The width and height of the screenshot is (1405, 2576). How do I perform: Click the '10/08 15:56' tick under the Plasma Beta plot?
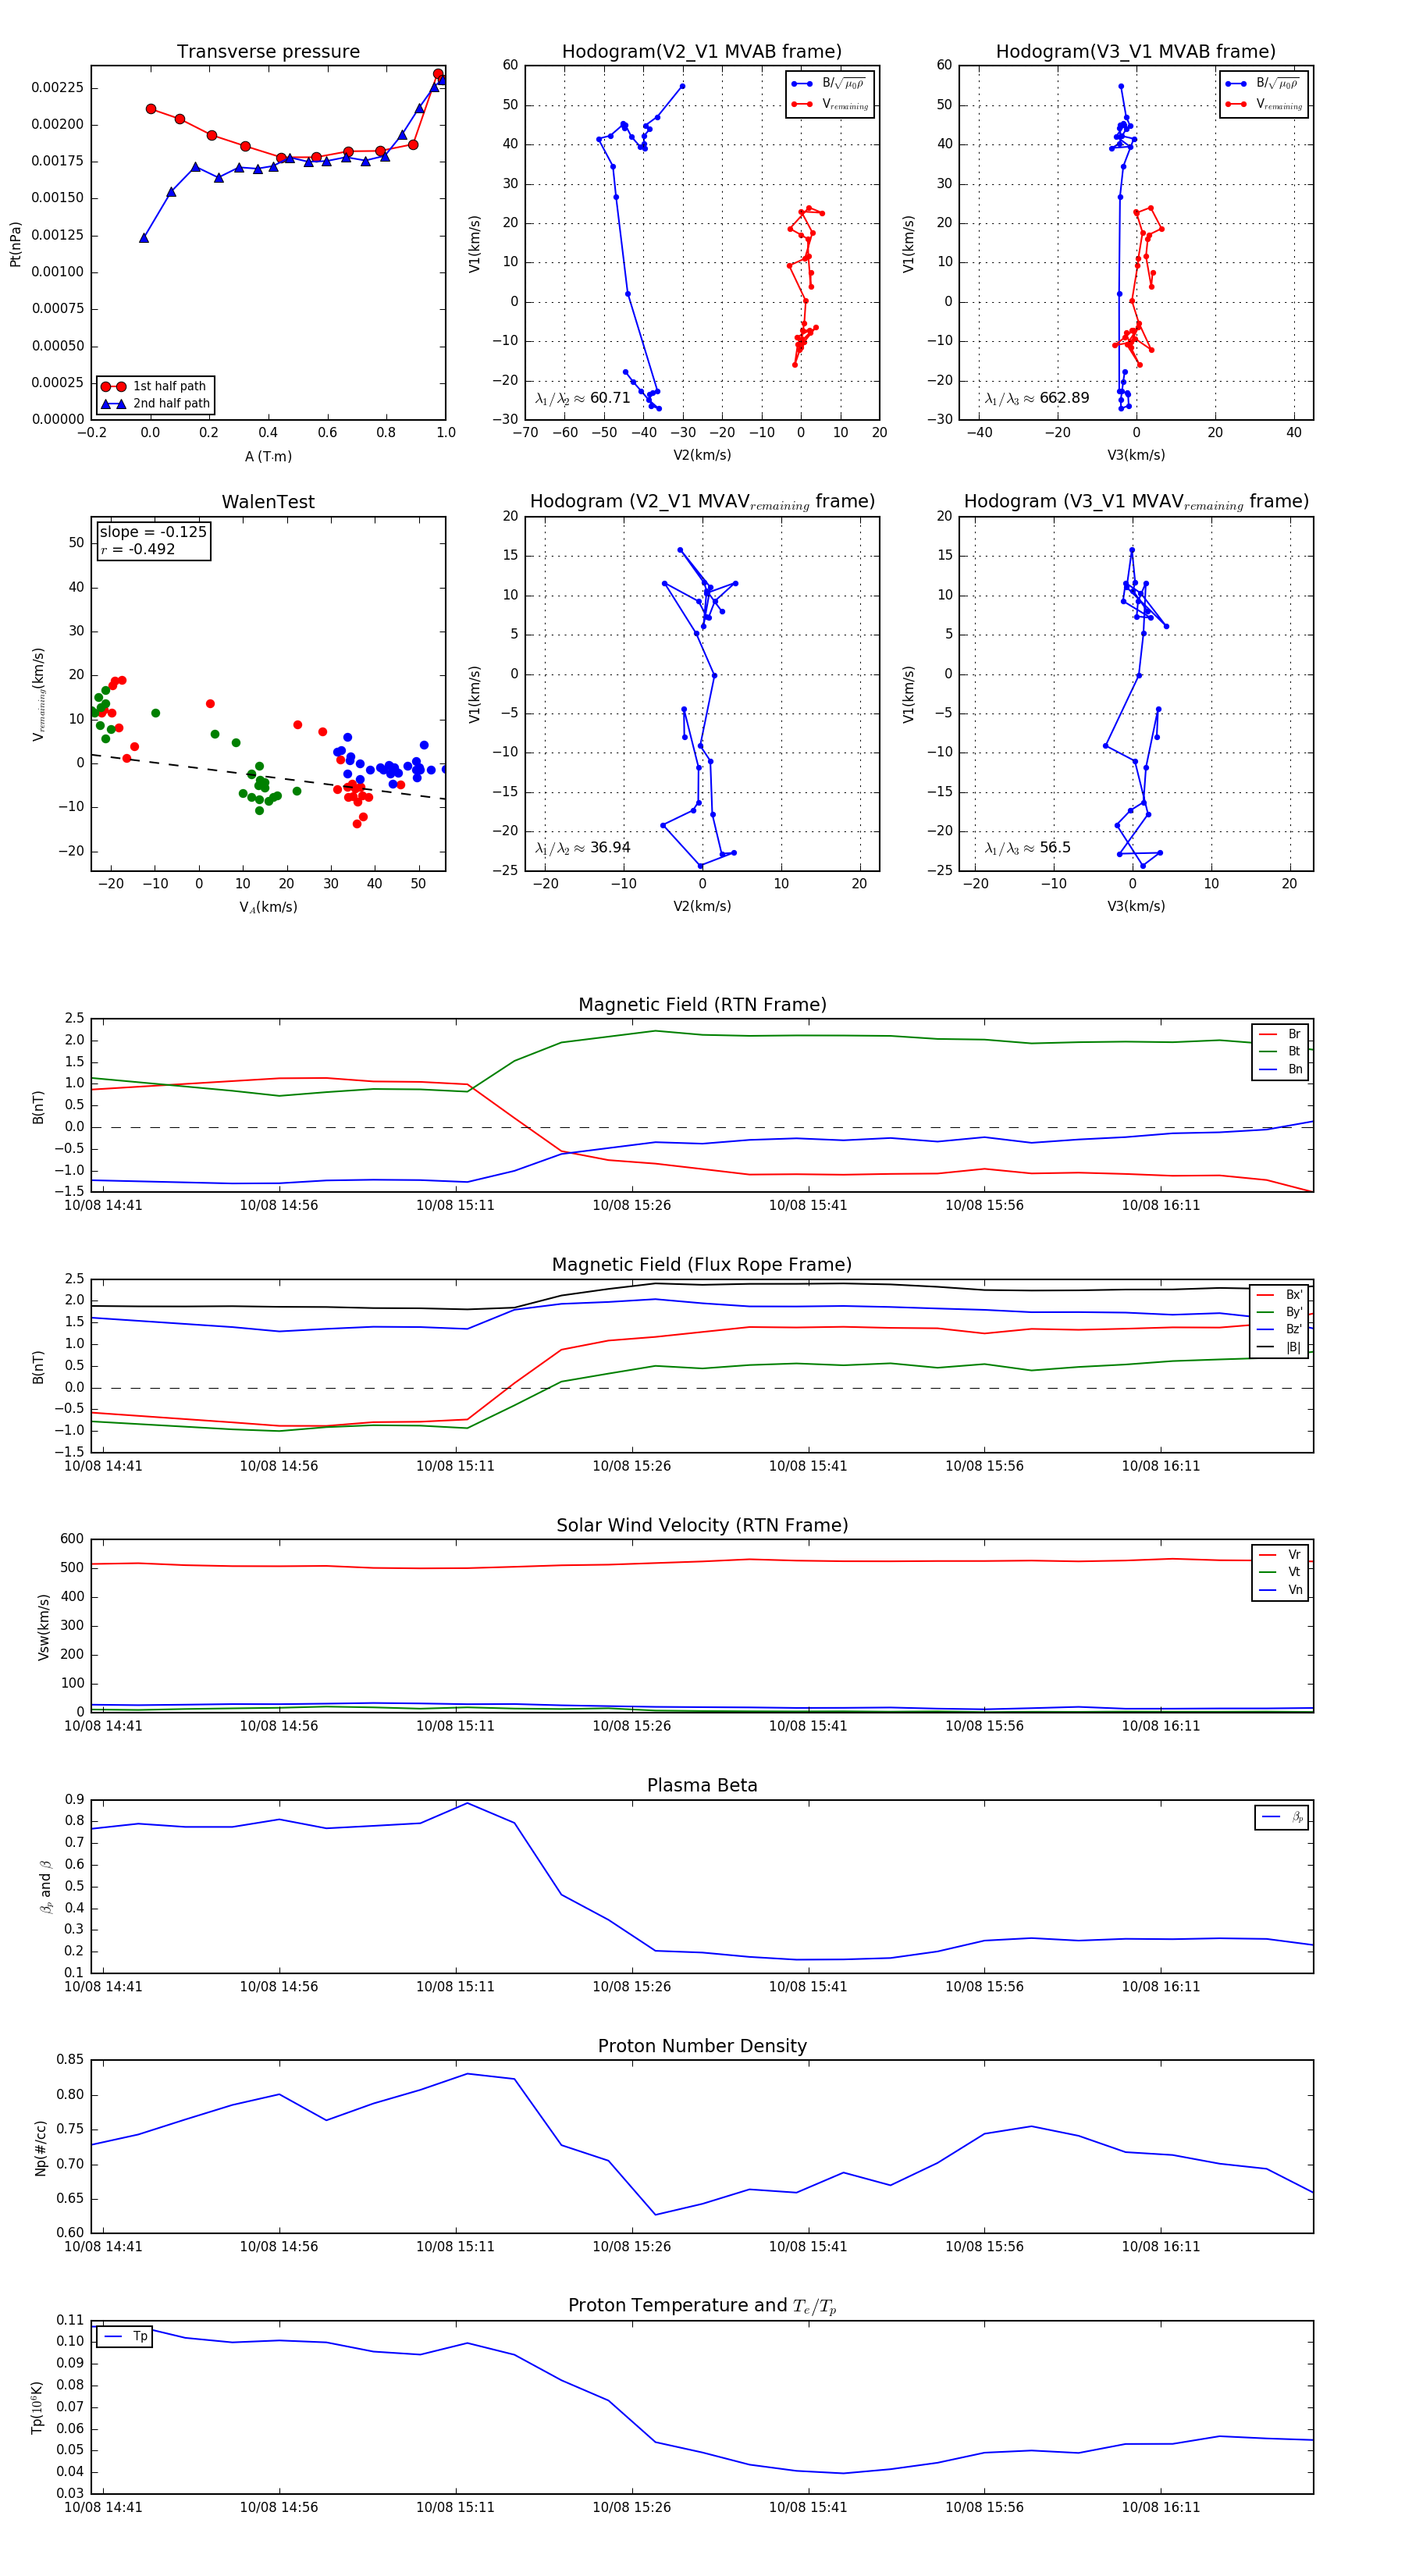[x=984, y=1986]
